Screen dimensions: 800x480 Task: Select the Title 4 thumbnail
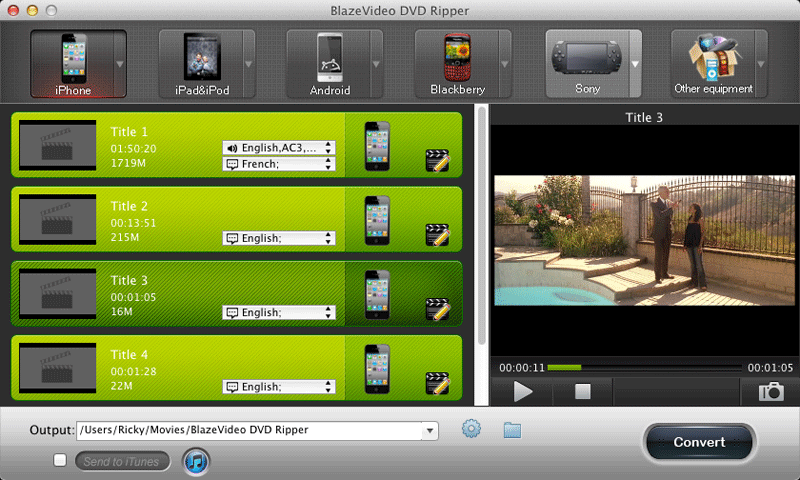[58, 368]
